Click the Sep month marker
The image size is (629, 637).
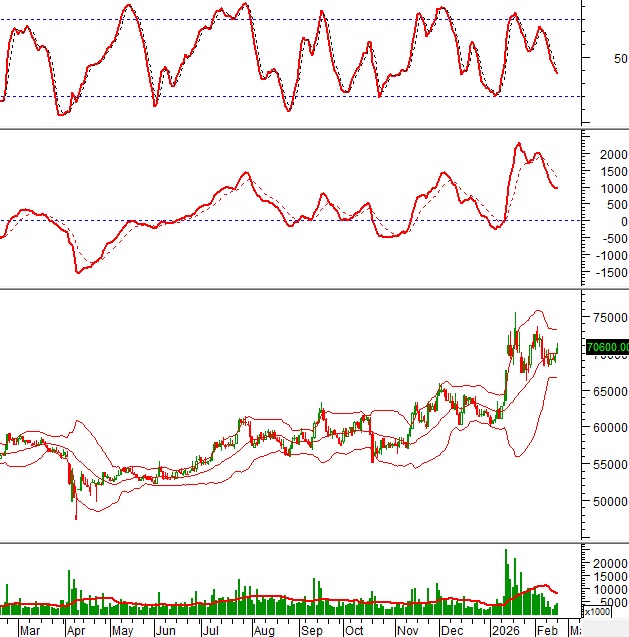click(x=312, y=630)
